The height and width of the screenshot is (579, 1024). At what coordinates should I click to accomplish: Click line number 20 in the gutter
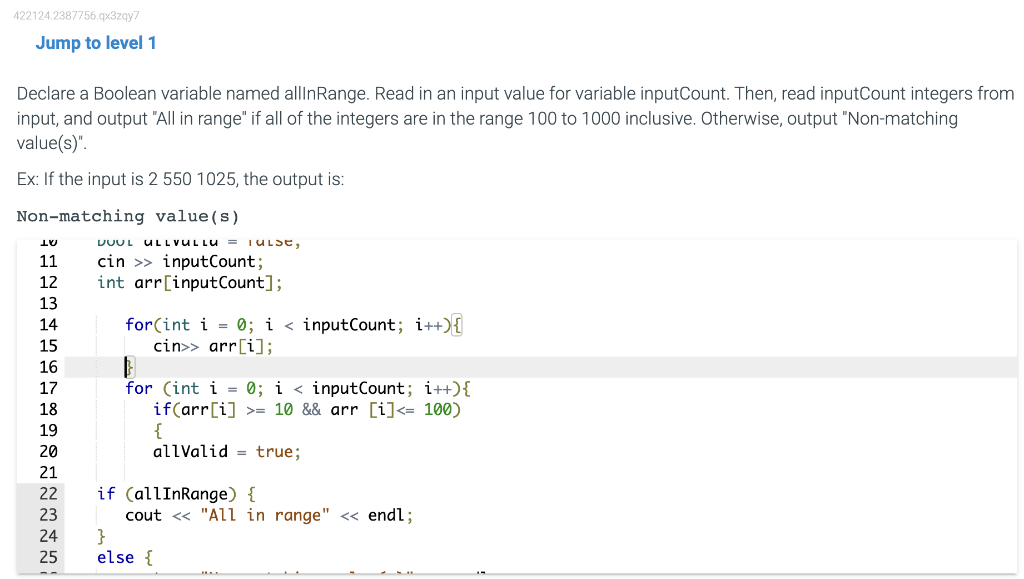(x=48, y=451)
